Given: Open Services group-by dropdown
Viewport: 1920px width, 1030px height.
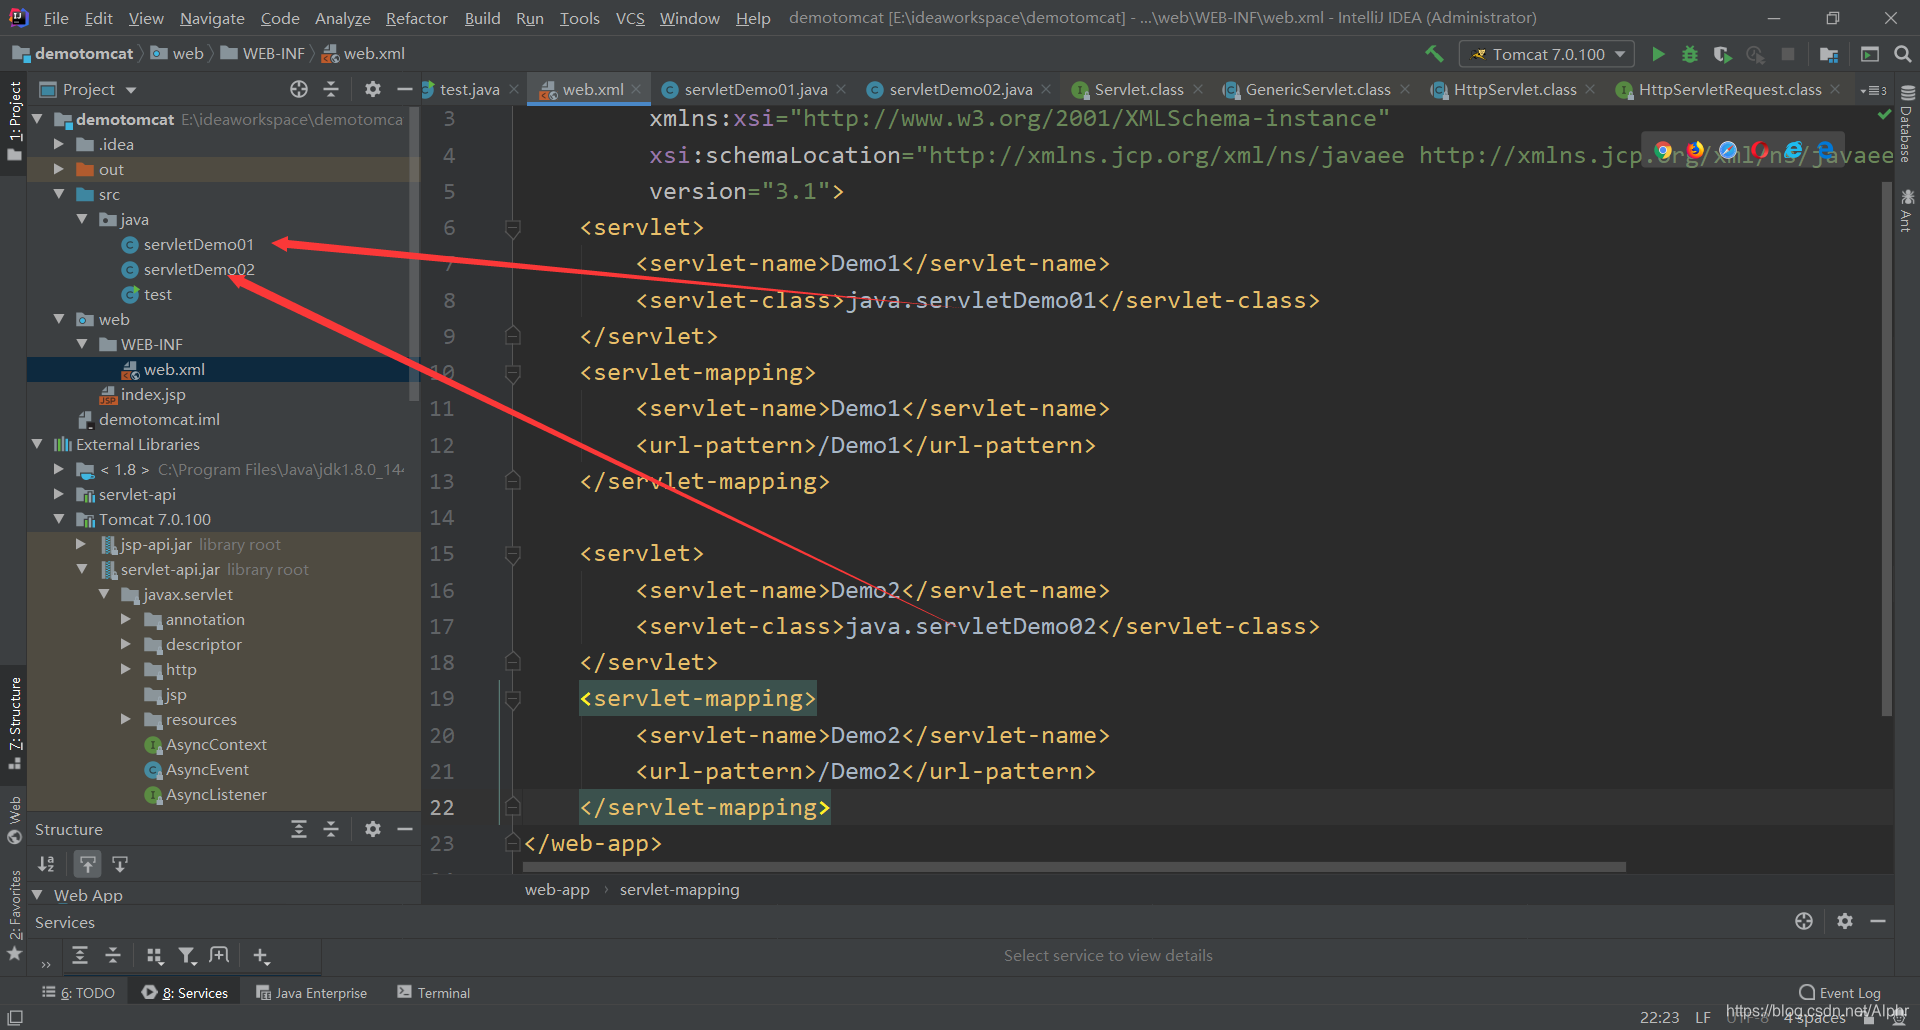Looking at the screenshot, I should [155, 955].
